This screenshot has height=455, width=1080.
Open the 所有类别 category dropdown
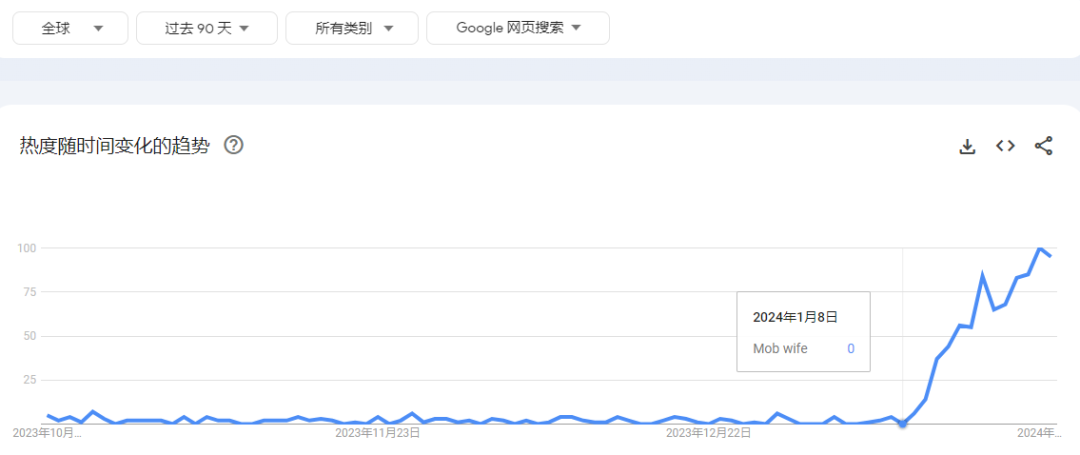tap(352, 28)
